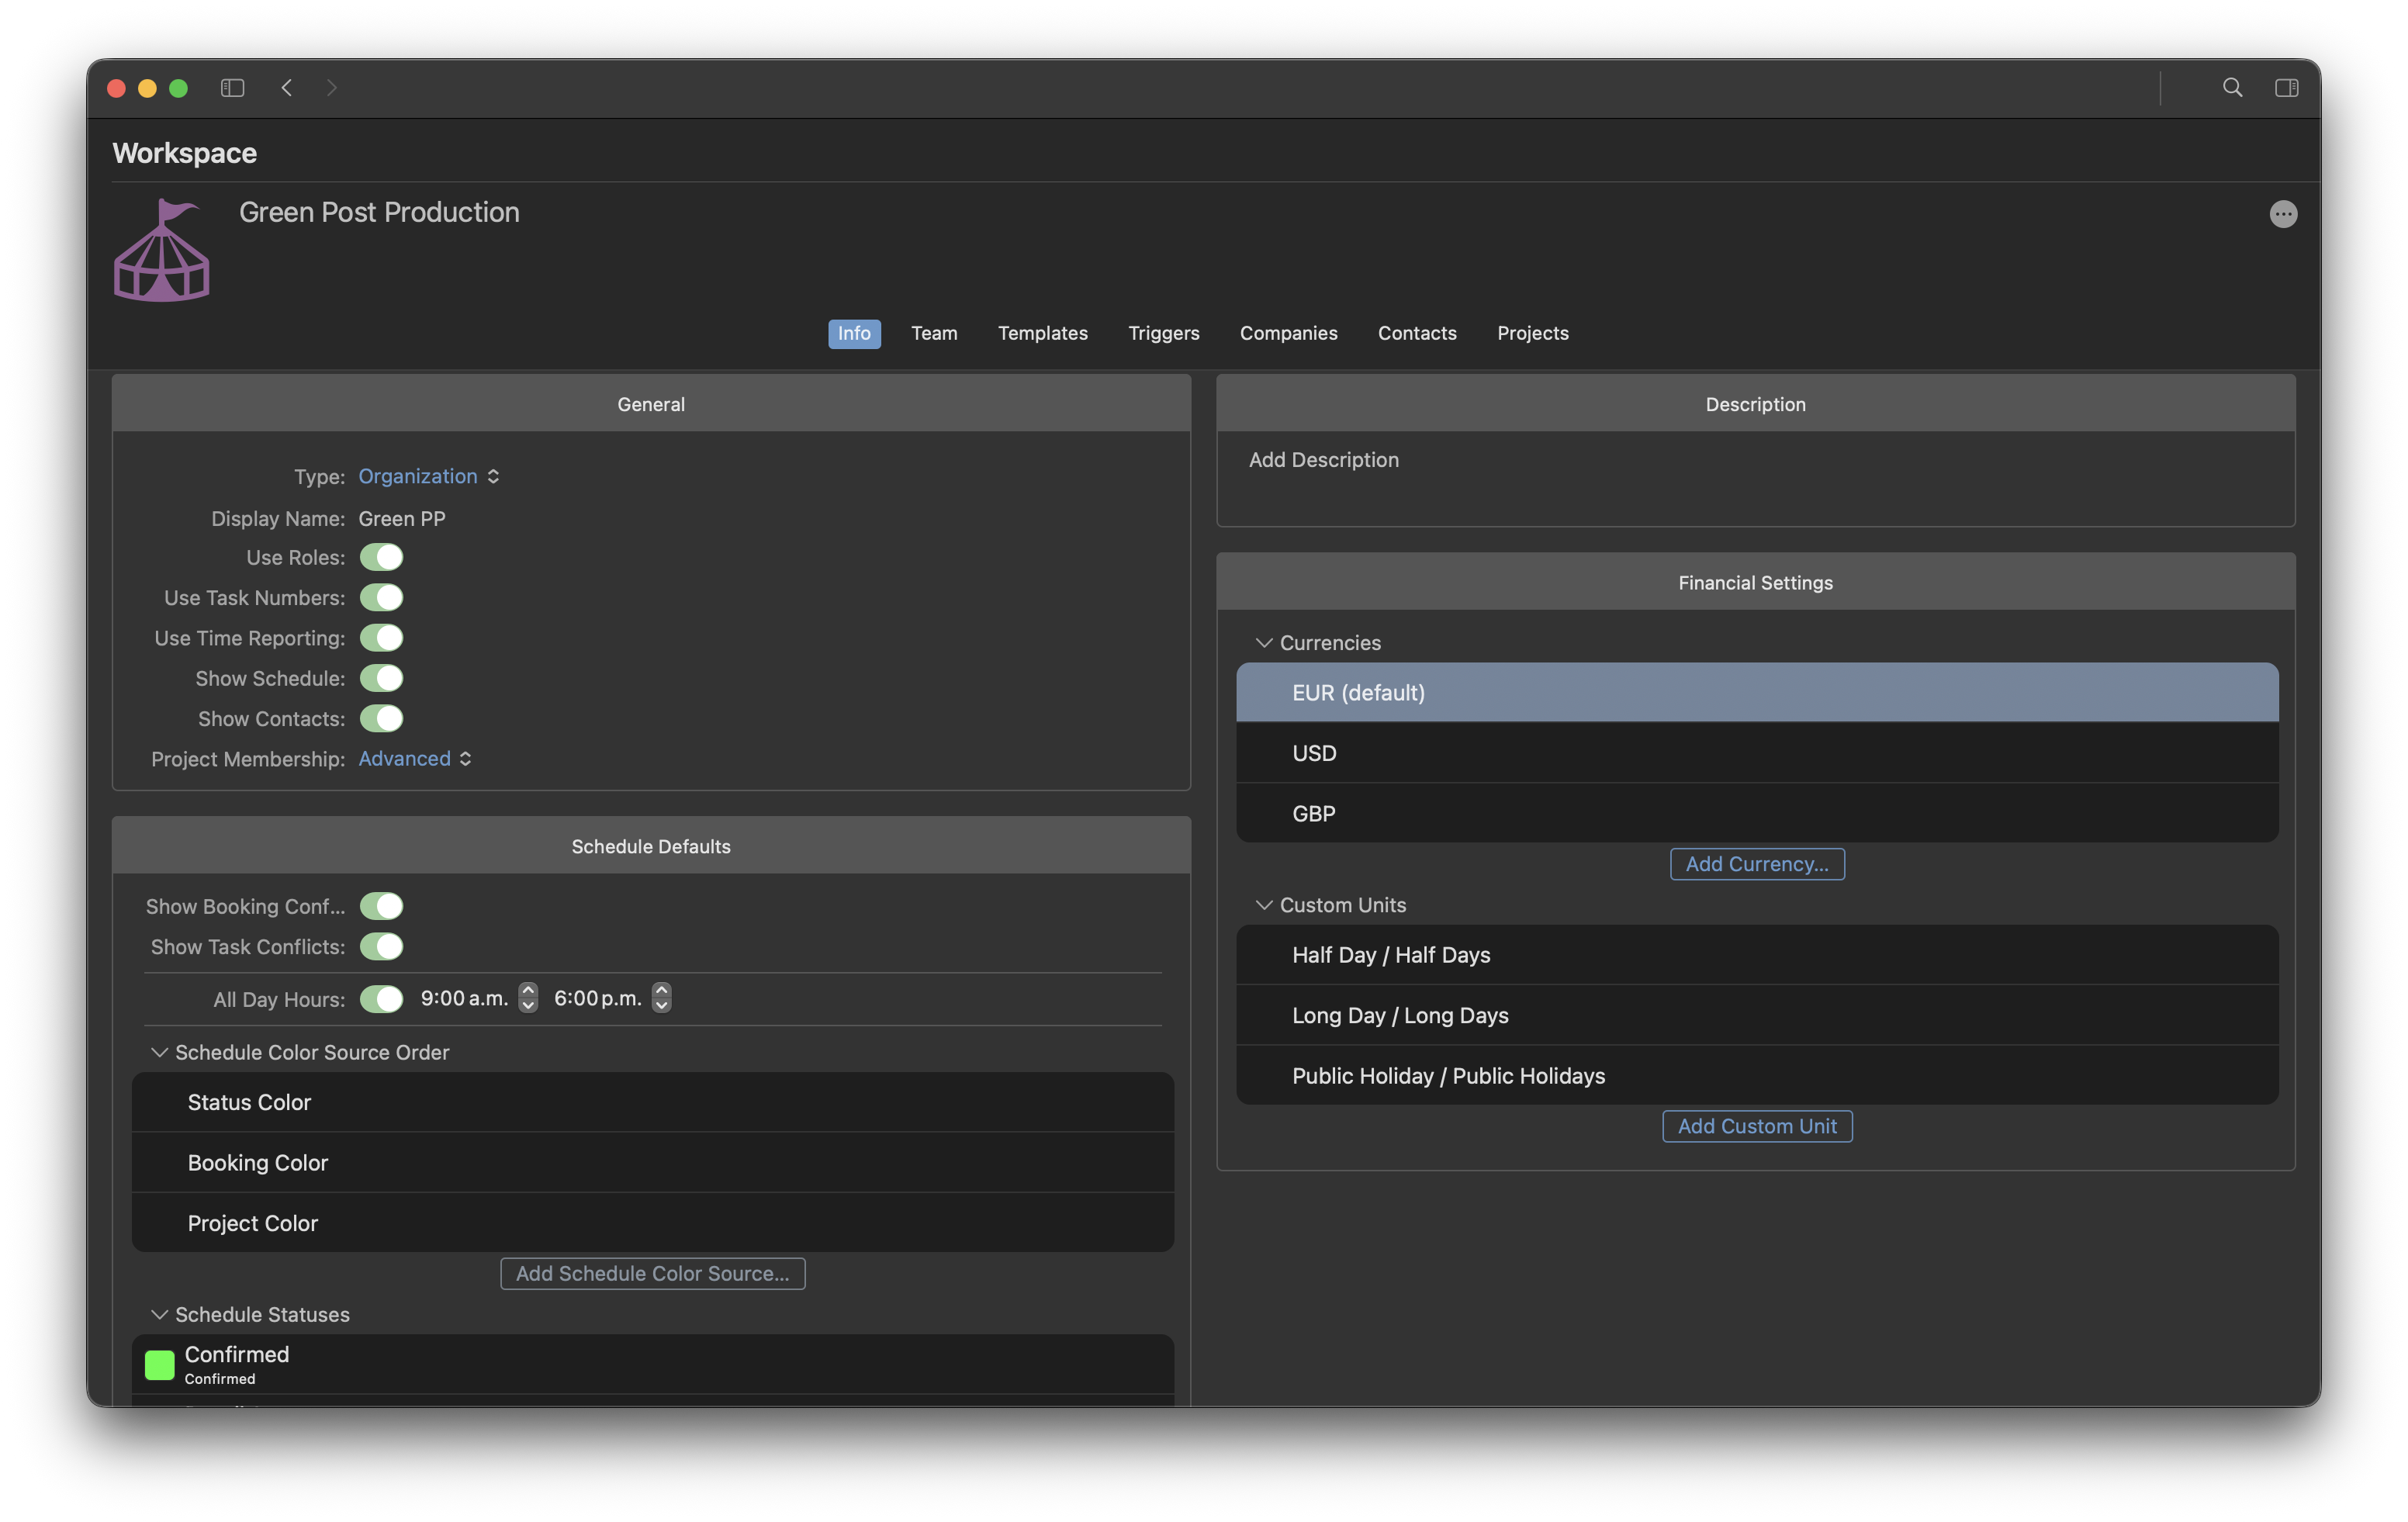Screen dimensions: 2408x1522
Task: Click the forward navigation arrow
Action: coord(332,88)
